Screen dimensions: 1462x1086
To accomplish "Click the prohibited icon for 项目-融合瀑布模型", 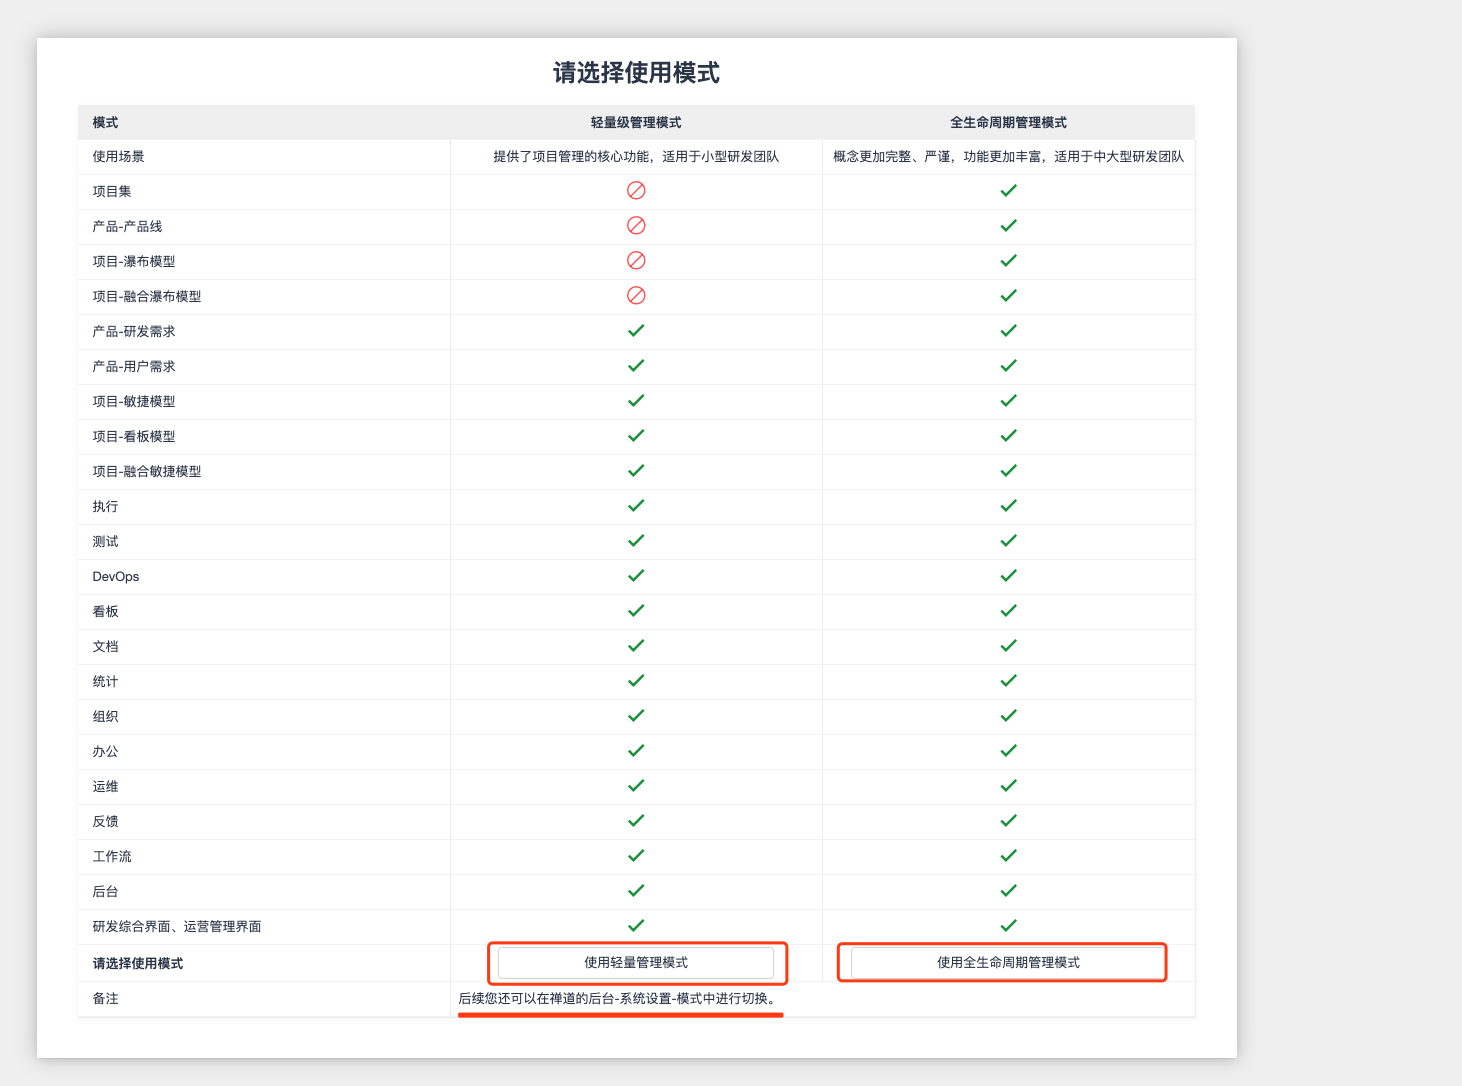I will 636,295.
